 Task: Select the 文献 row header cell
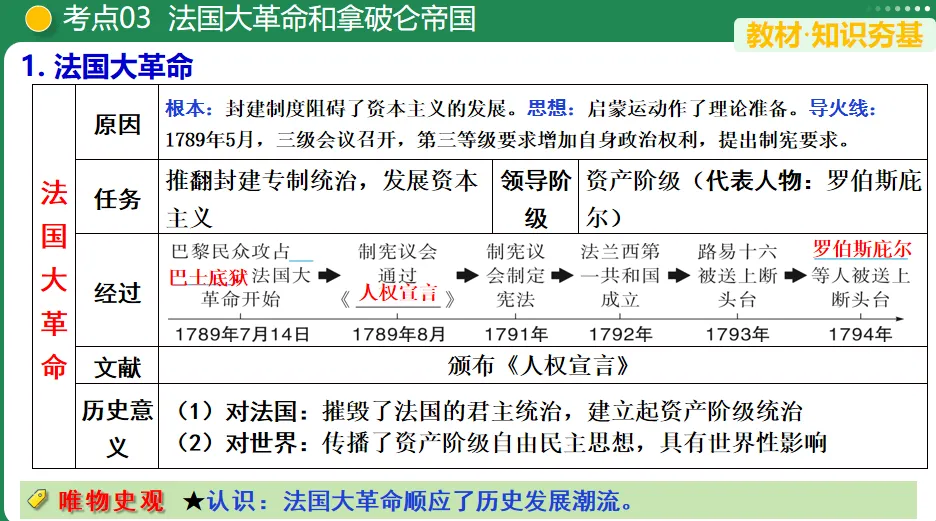(117, 366)
